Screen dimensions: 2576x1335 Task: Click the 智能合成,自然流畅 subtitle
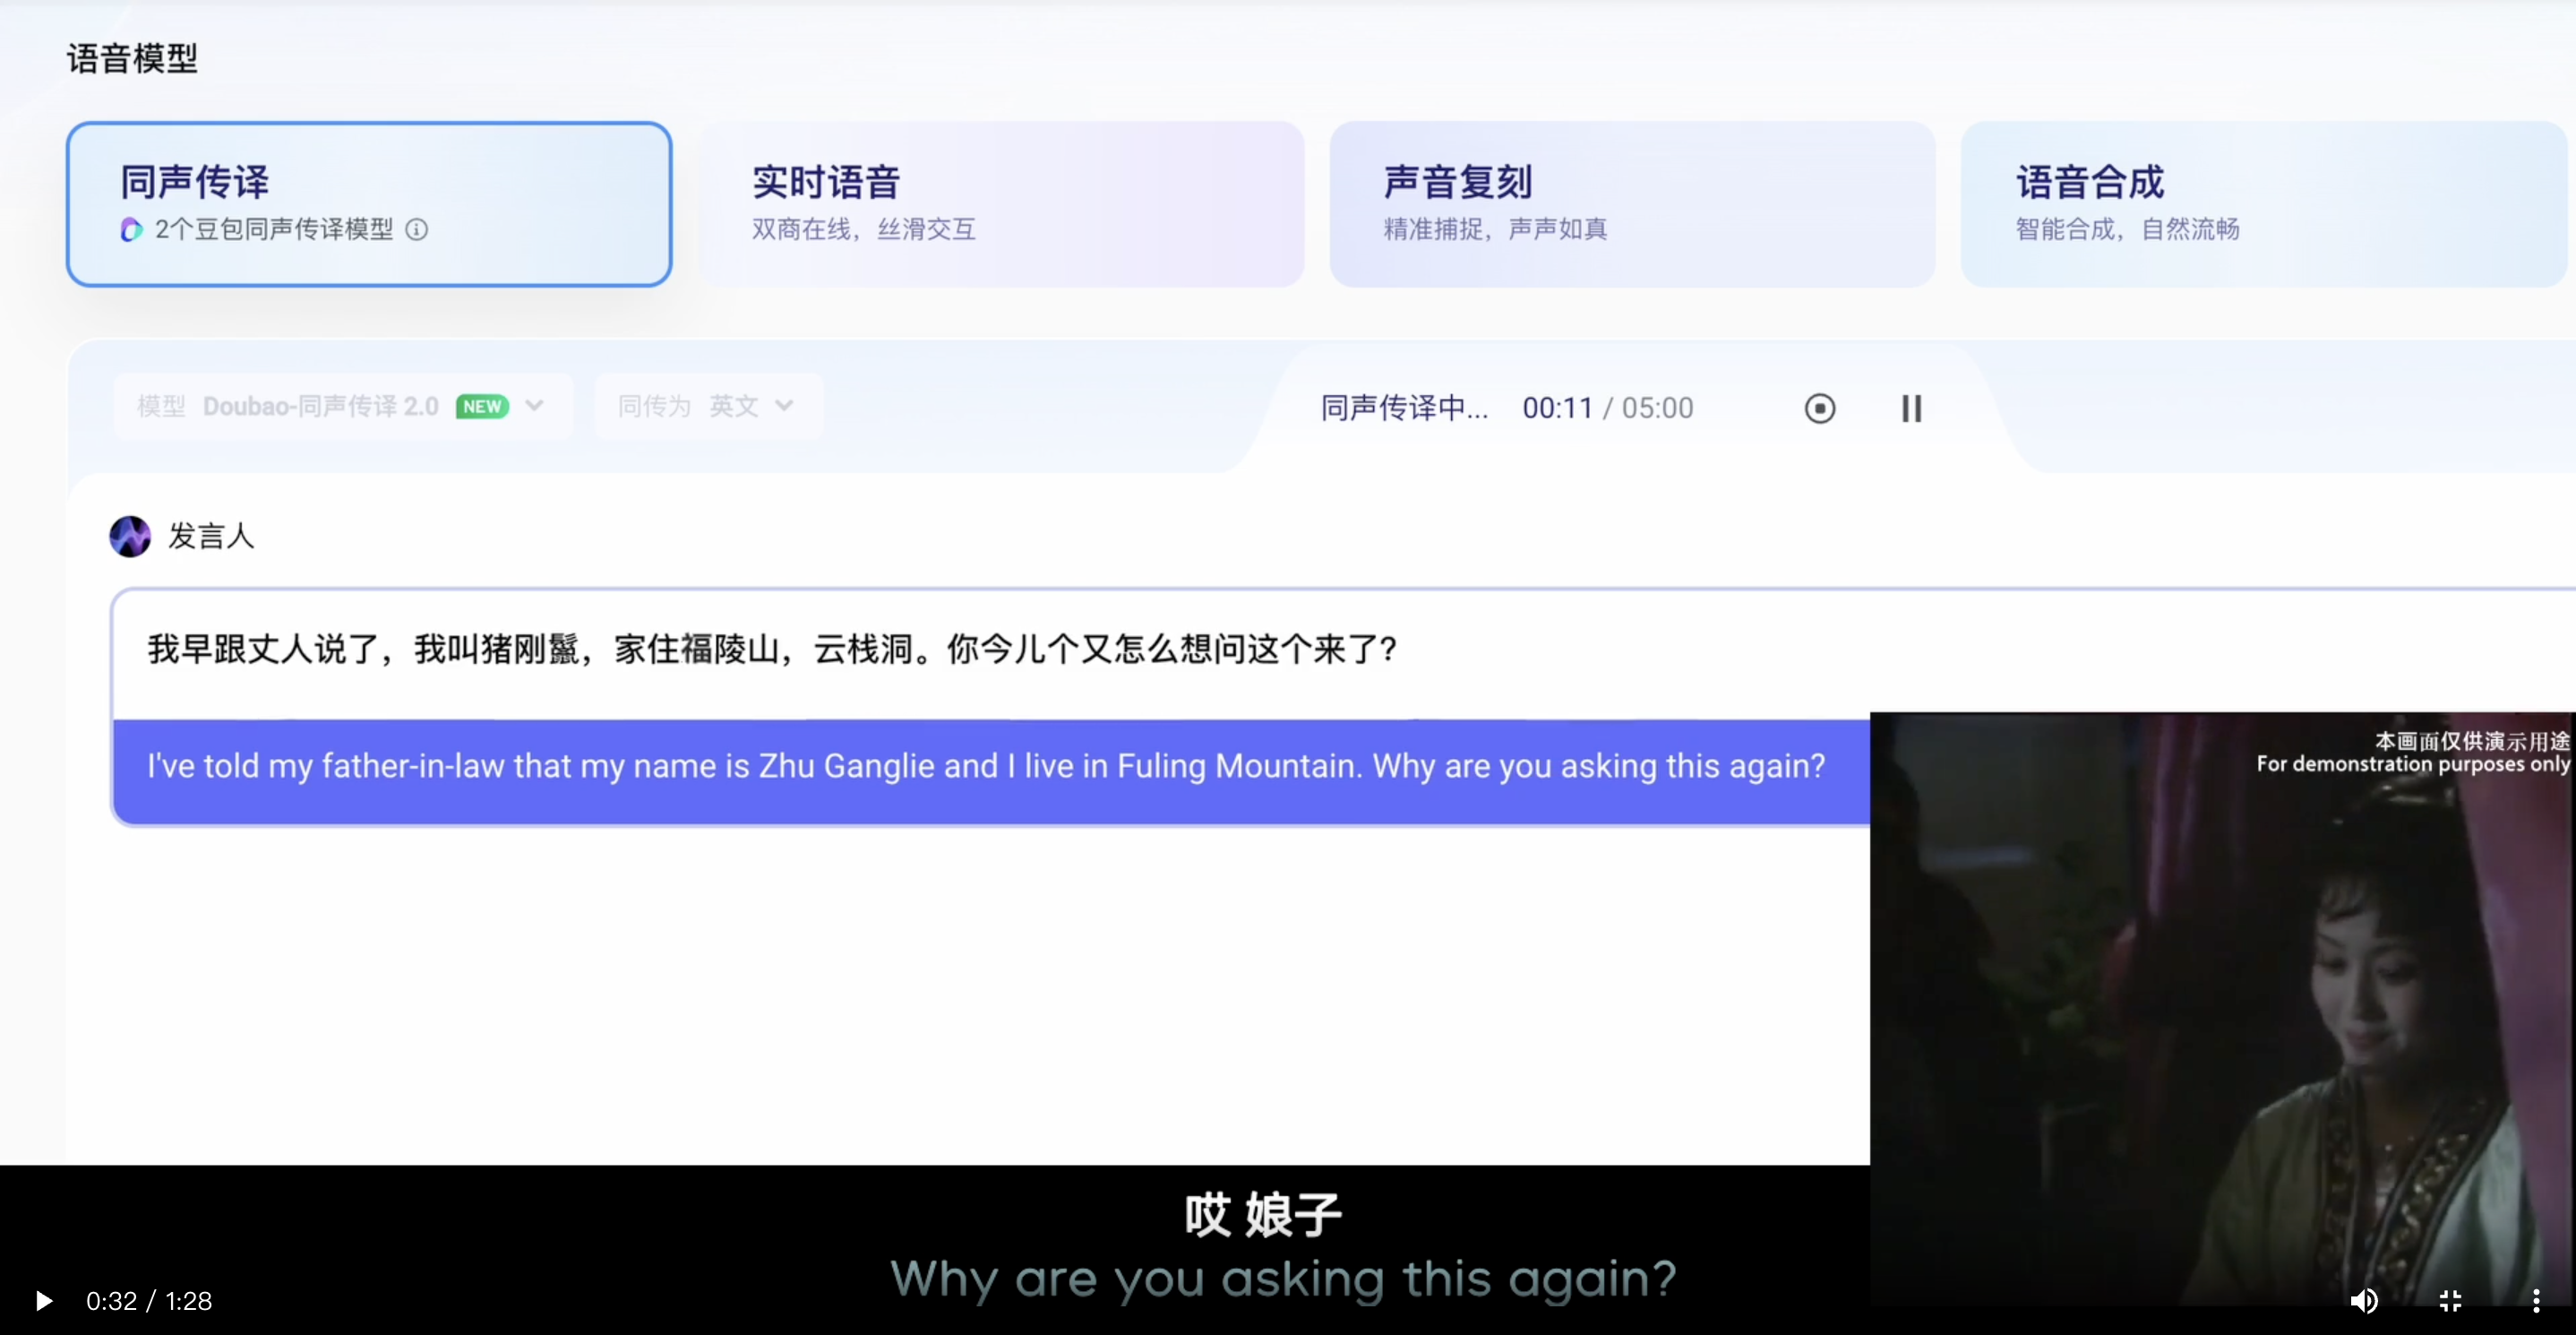(x=2127, y=229)
